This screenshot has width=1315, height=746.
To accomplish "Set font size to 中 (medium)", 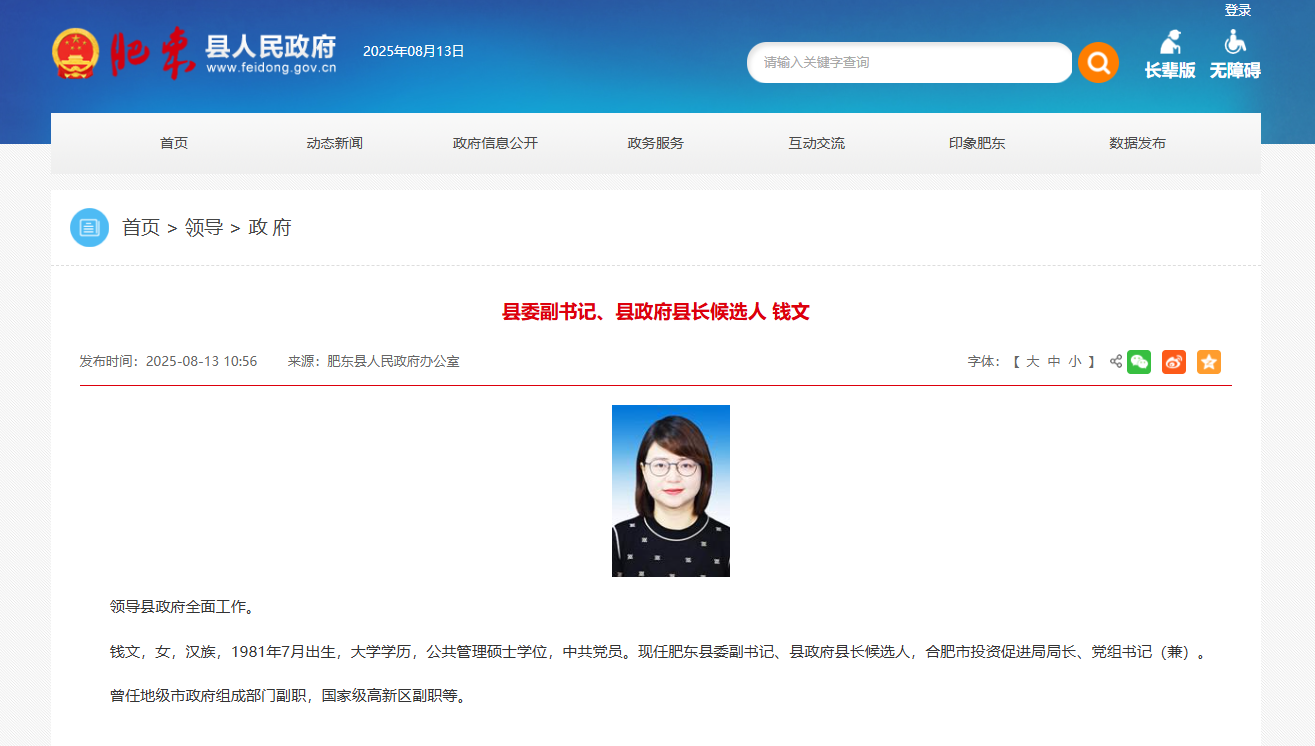I will click(1054, 362).
